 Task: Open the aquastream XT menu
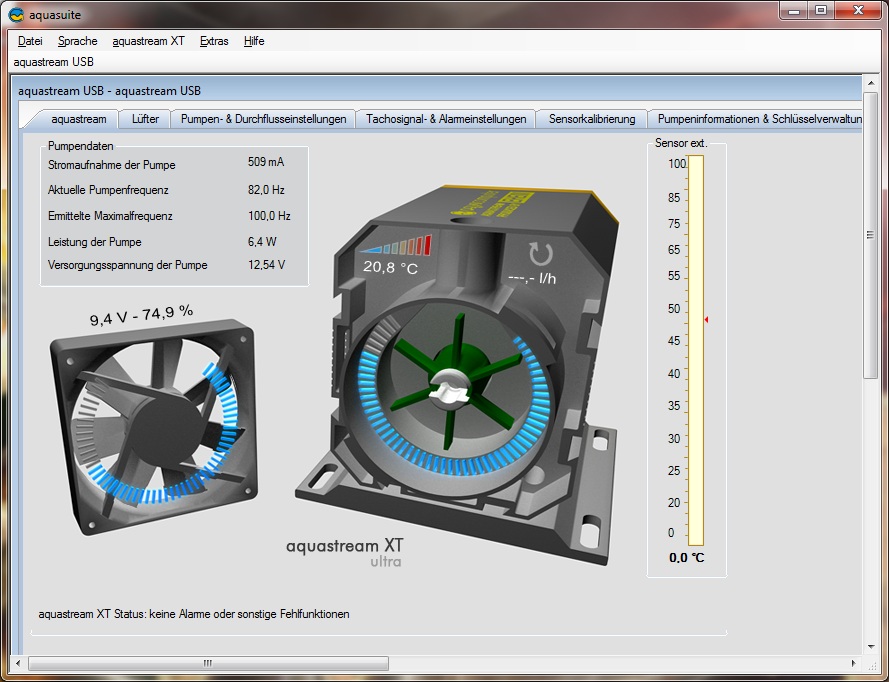pos(149,41)
